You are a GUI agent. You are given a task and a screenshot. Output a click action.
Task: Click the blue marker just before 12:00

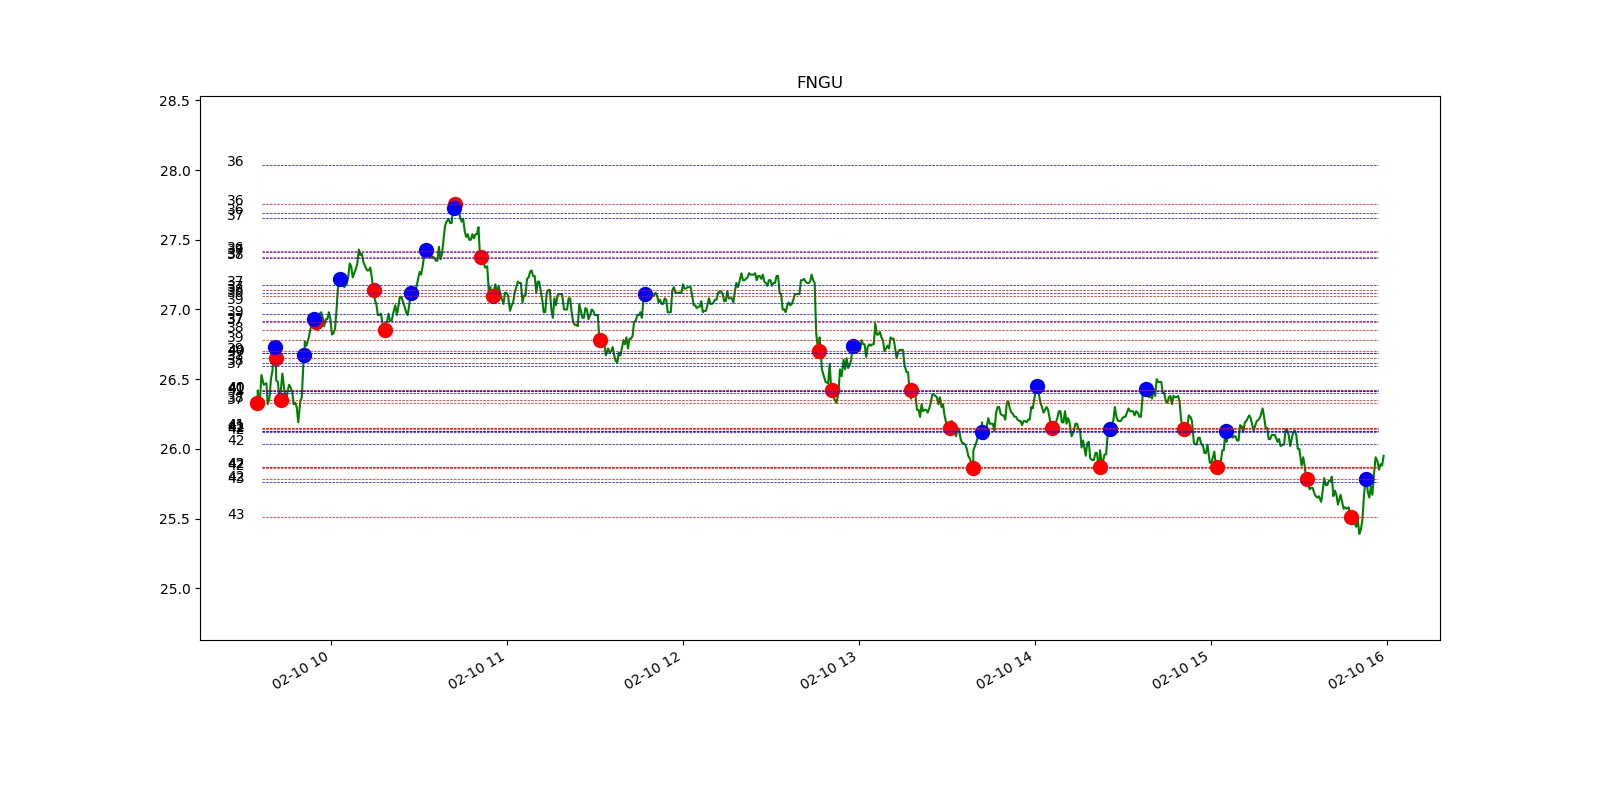[x=645, y=294]
